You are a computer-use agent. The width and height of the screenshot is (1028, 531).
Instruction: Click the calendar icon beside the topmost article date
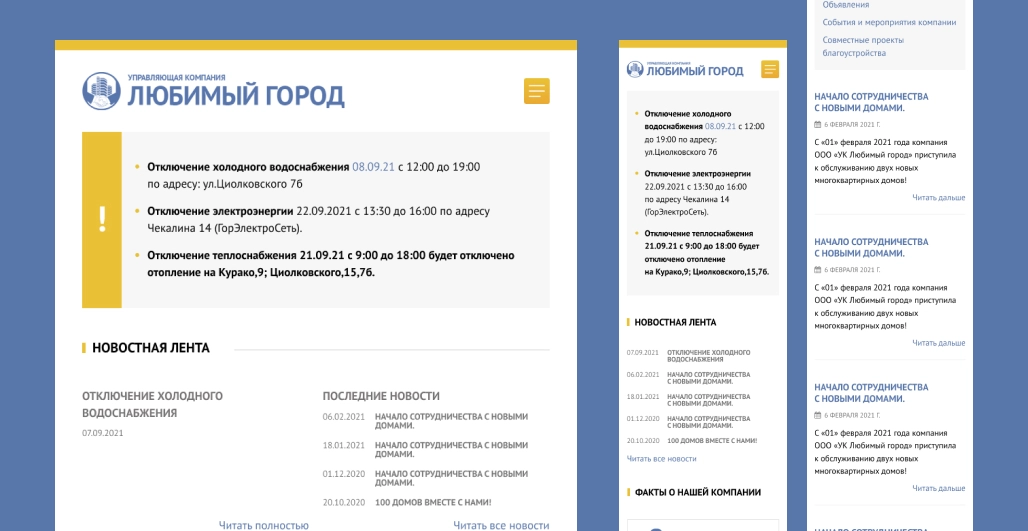point(818,125)
